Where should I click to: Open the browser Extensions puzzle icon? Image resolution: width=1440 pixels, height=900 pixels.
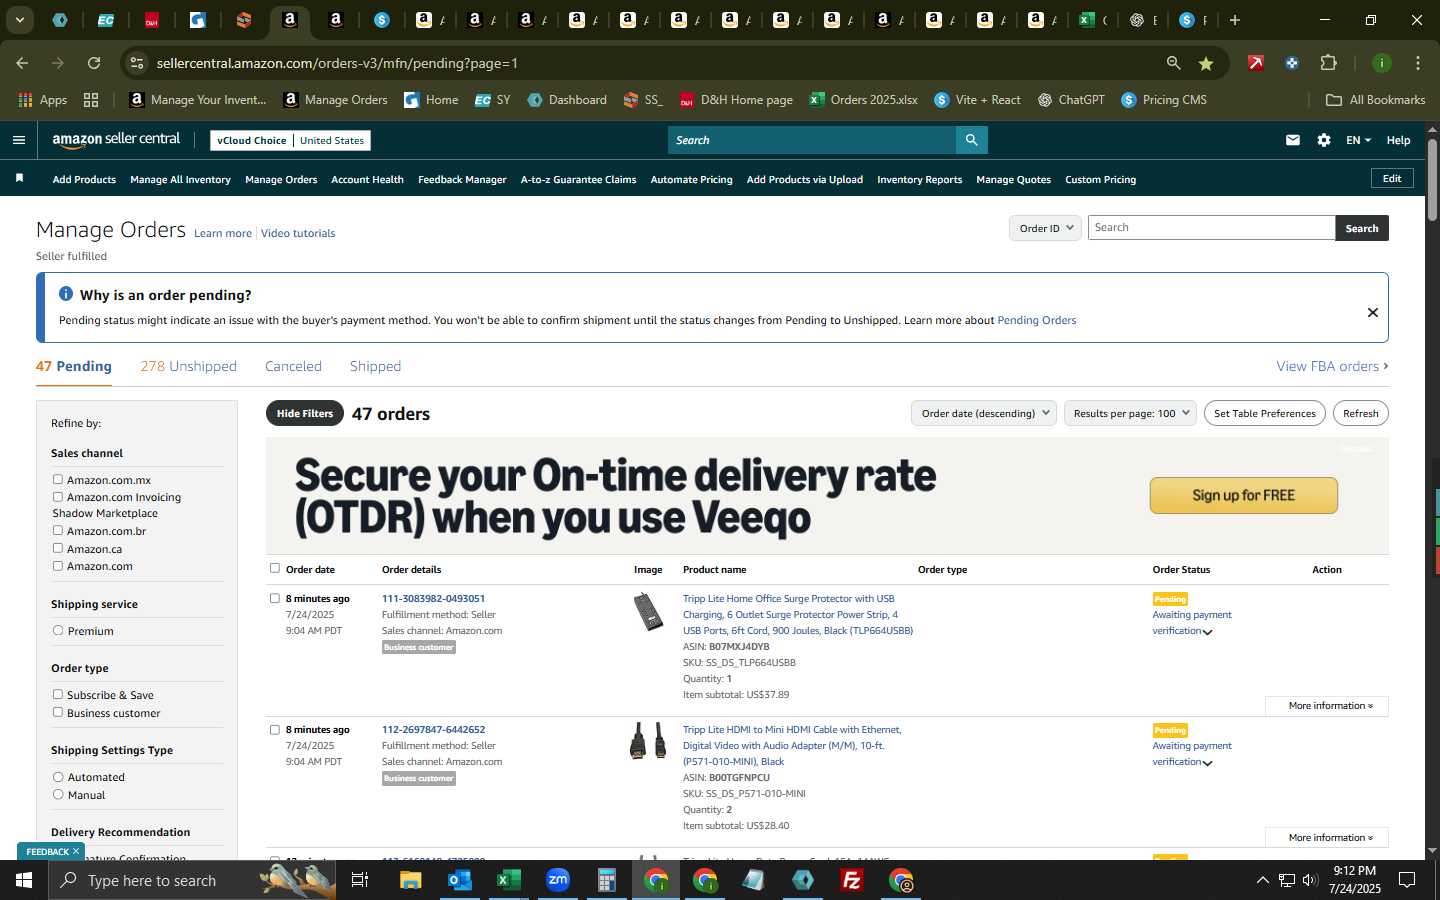pos(1329,63)
